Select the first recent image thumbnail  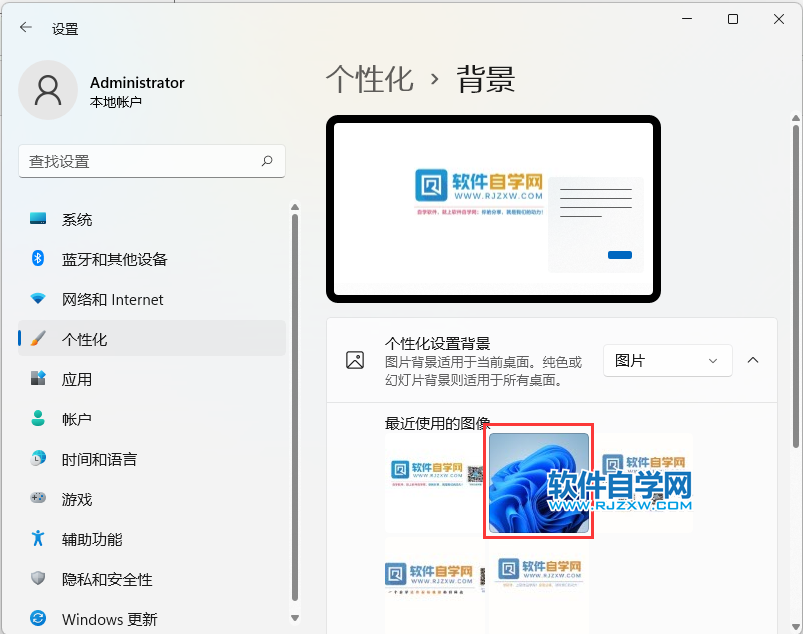pyautogui.click(x=434, y=483)
